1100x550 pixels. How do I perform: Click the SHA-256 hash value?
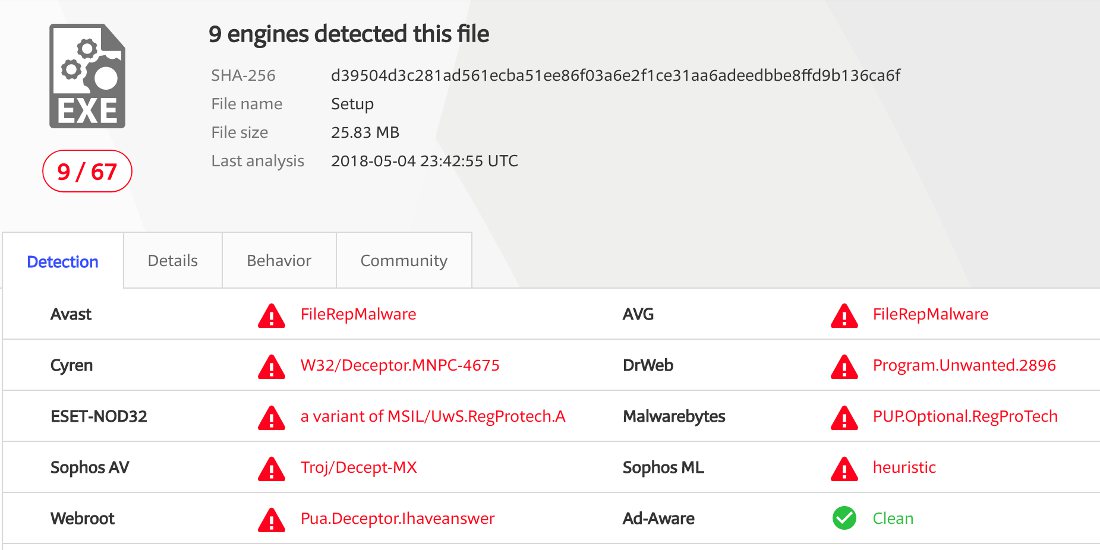[x=615, y=75]
